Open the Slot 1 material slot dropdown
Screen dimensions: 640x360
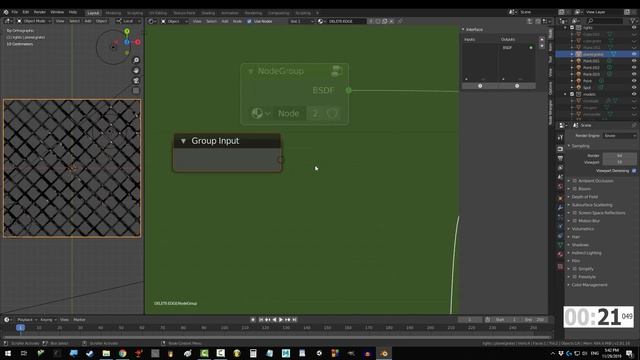(x=301, y=21)
